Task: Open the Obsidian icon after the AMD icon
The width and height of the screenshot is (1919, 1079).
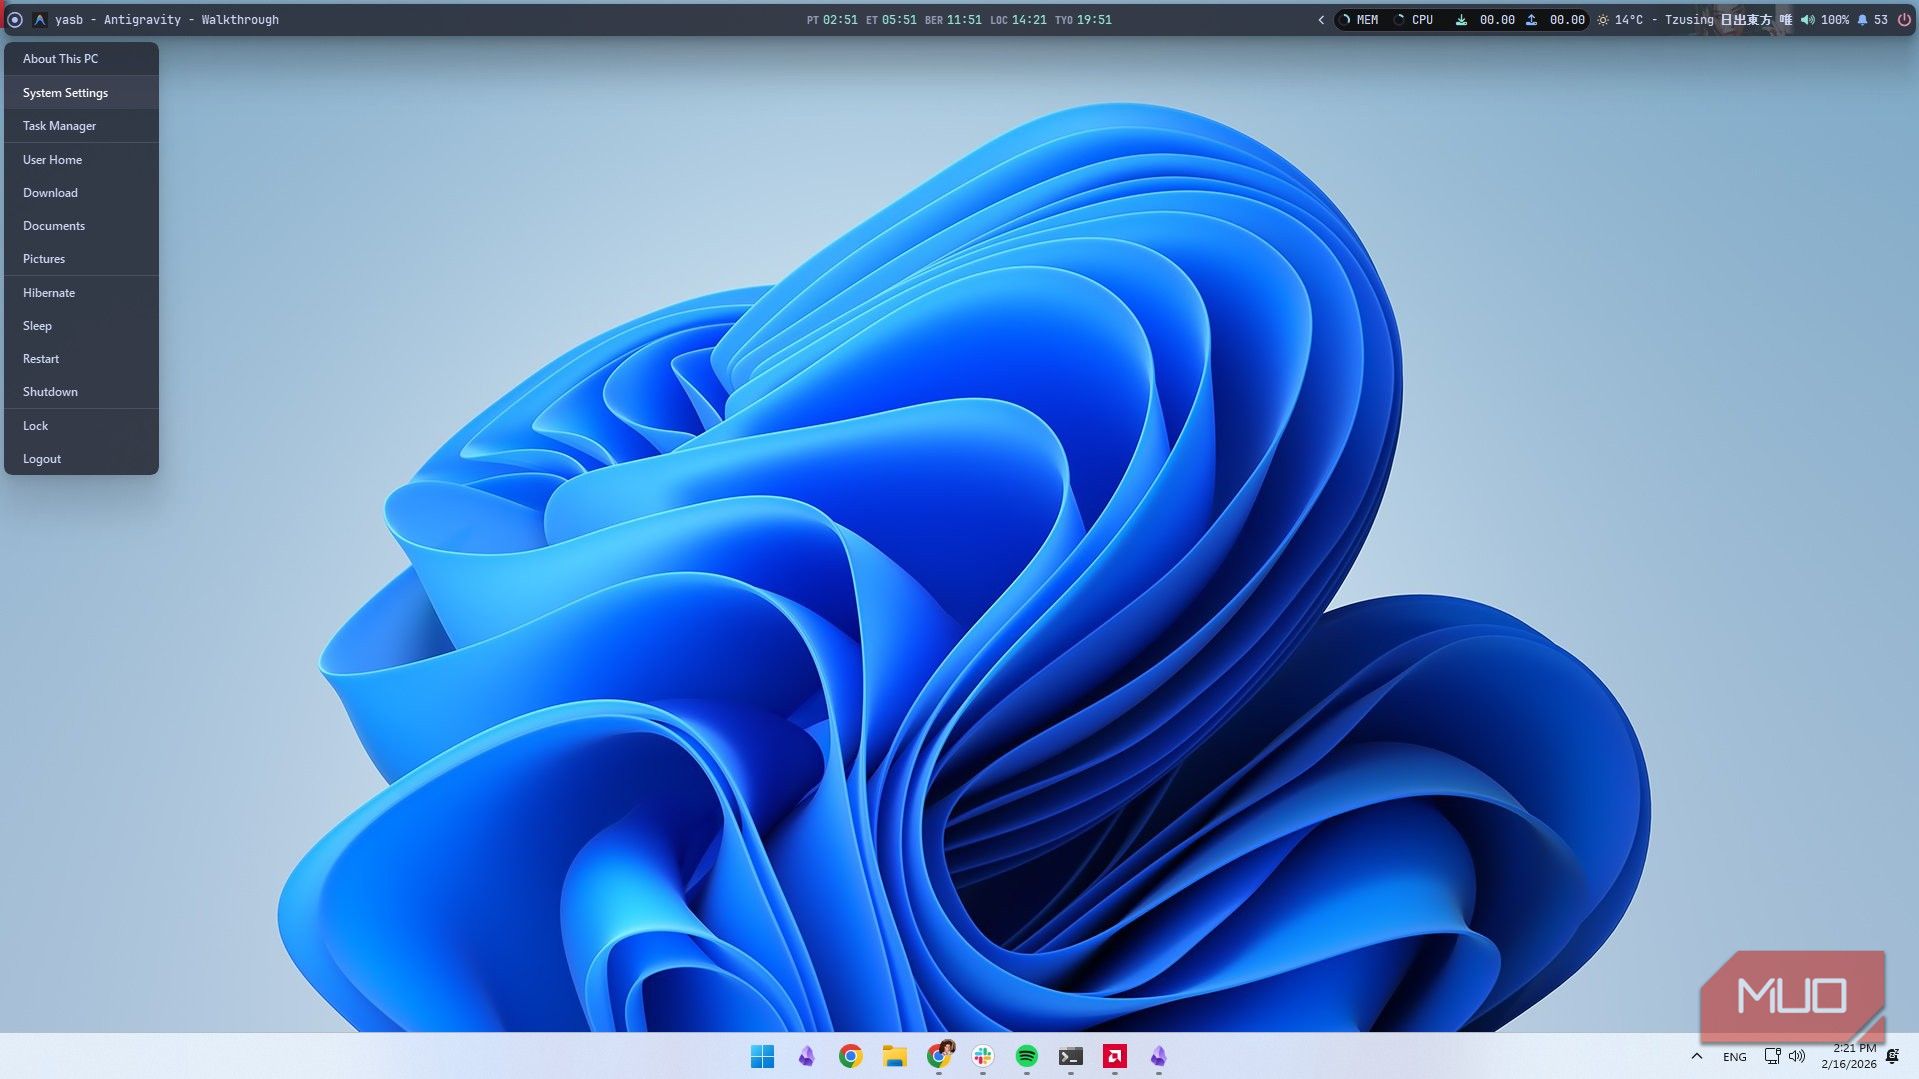Action: pos(1158,1056)
